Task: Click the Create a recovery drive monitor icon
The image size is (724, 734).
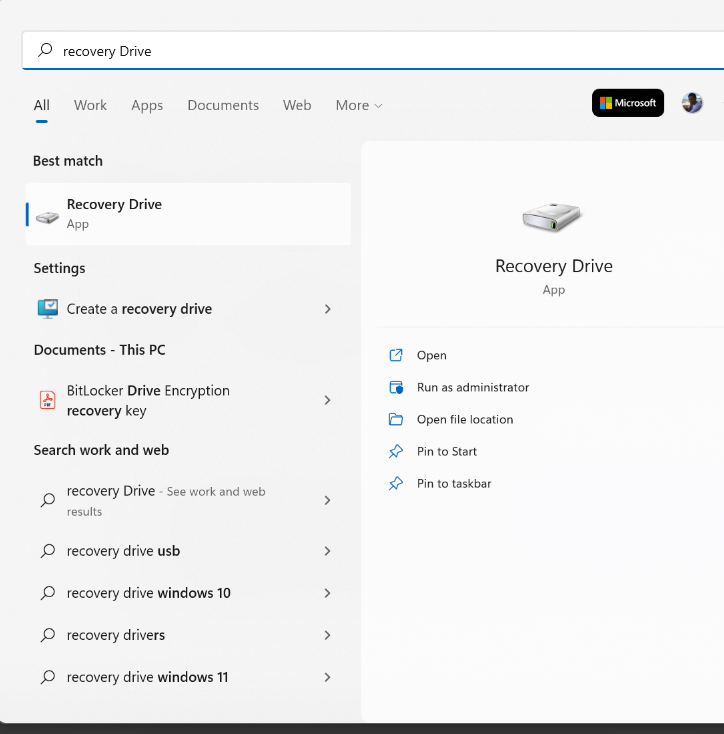Action: pos(48,309)
